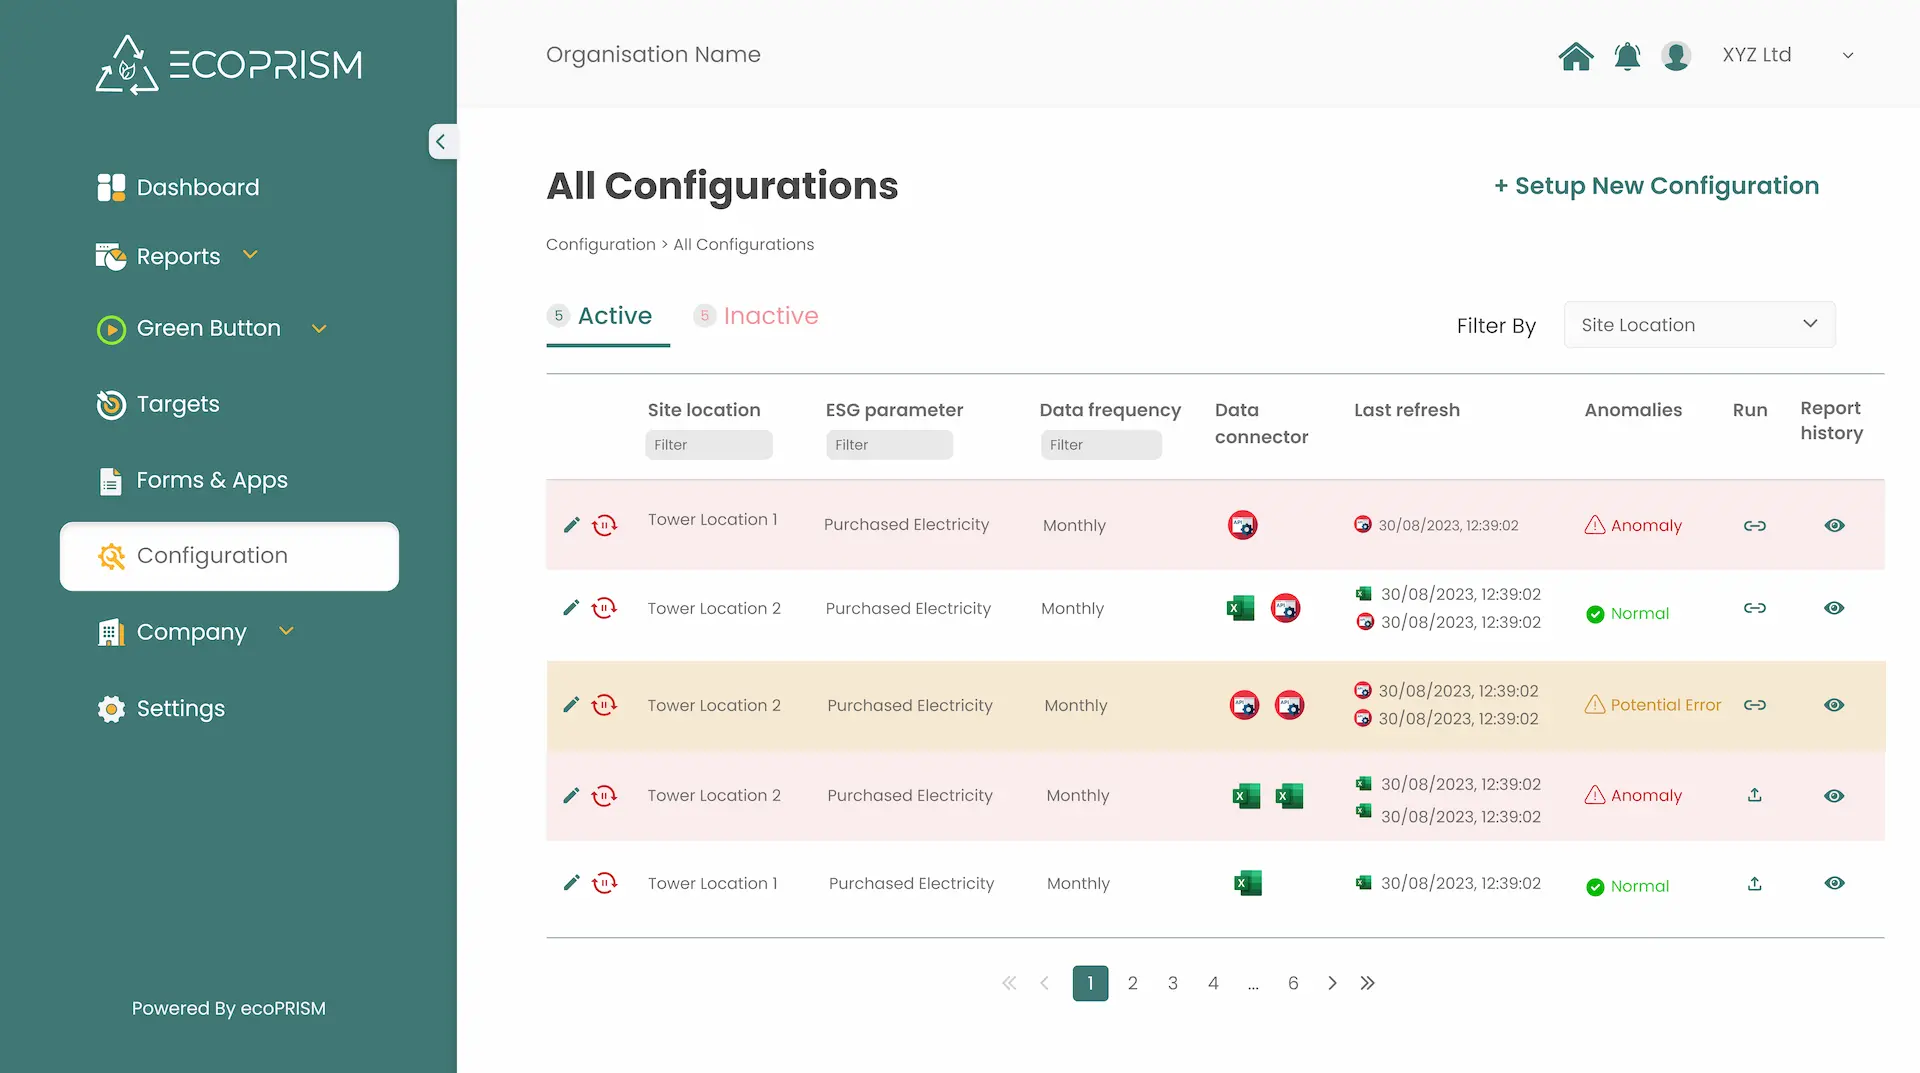Edit the last Tower Location 1 row
This screenshot has height=1073, width=1920.
click(571, 883)
